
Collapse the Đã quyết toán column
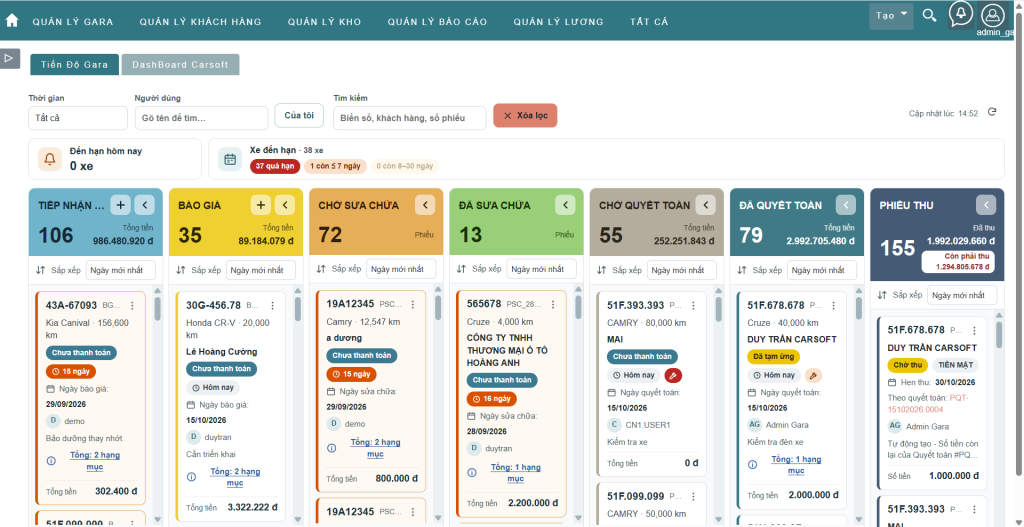(846, 205)
